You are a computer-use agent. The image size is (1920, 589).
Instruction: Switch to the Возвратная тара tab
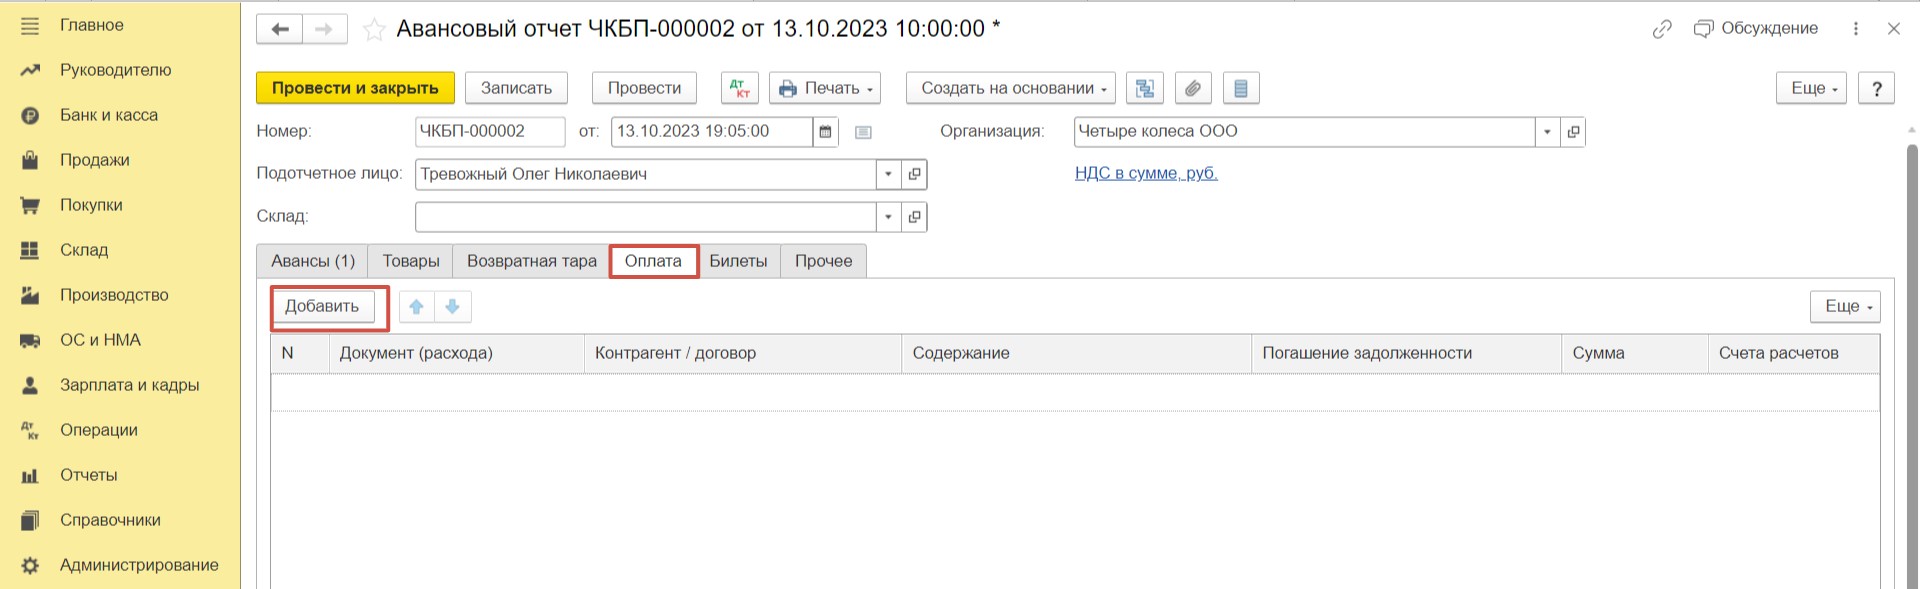coord(532,261)
